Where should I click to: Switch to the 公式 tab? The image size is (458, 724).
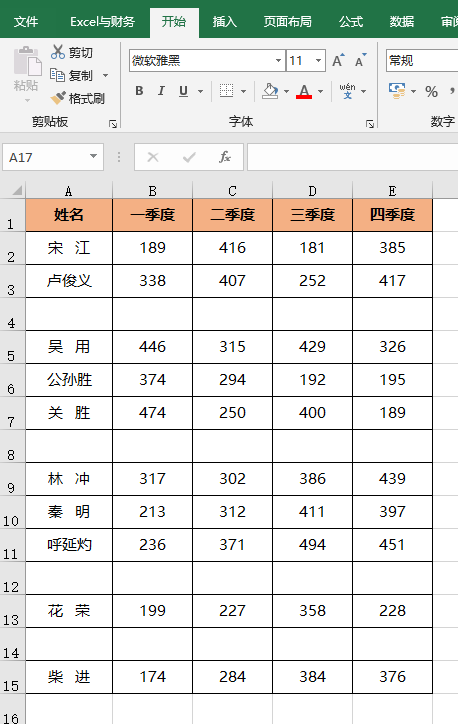pyautogui.click(x=351, y=22)
